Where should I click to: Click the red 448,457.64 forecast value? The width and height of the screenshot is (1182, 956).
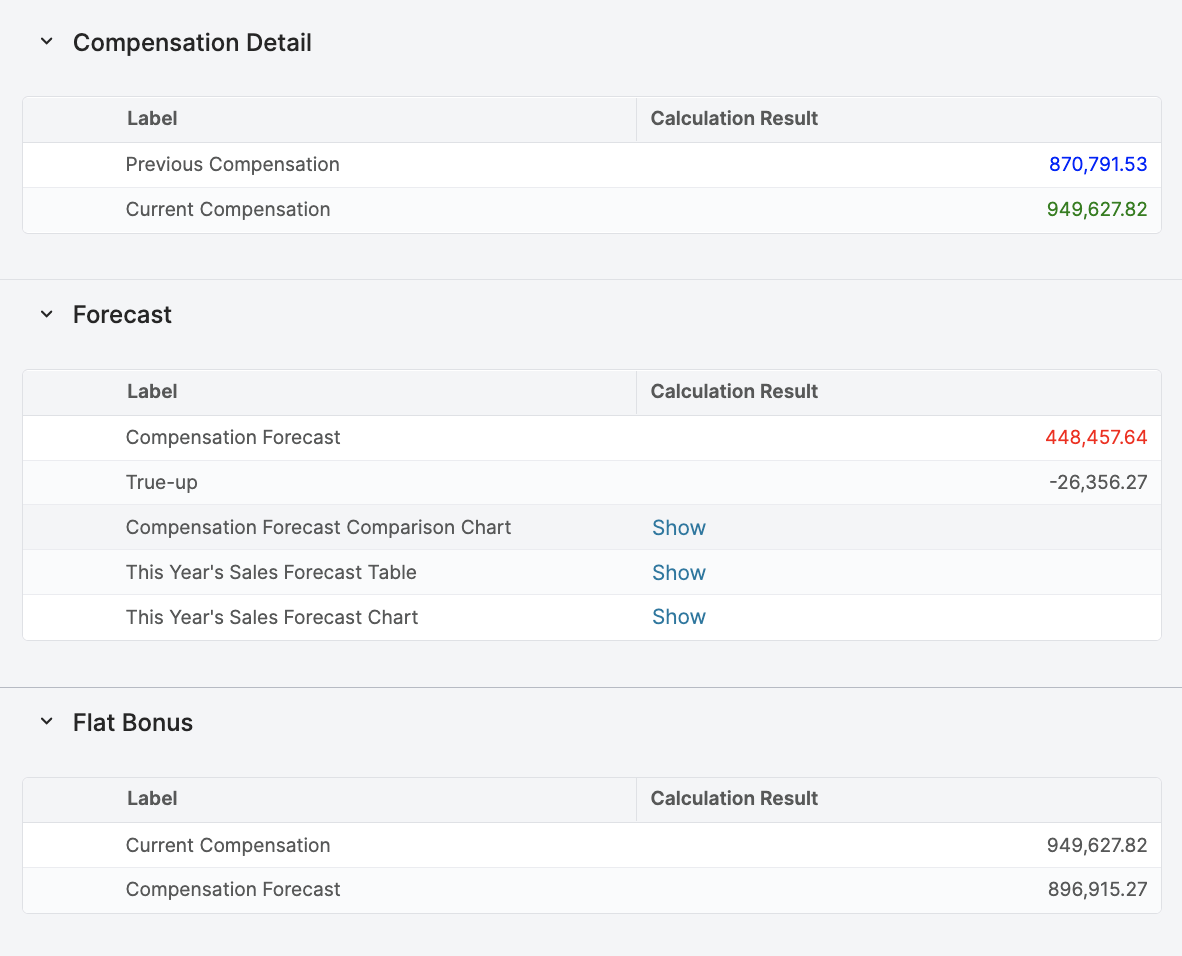(x=1095, y=437)
